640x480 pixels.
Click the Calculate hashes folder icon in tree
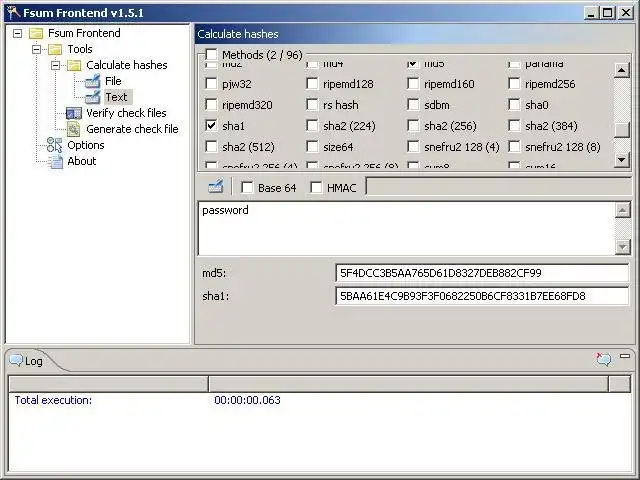(74, 65)
